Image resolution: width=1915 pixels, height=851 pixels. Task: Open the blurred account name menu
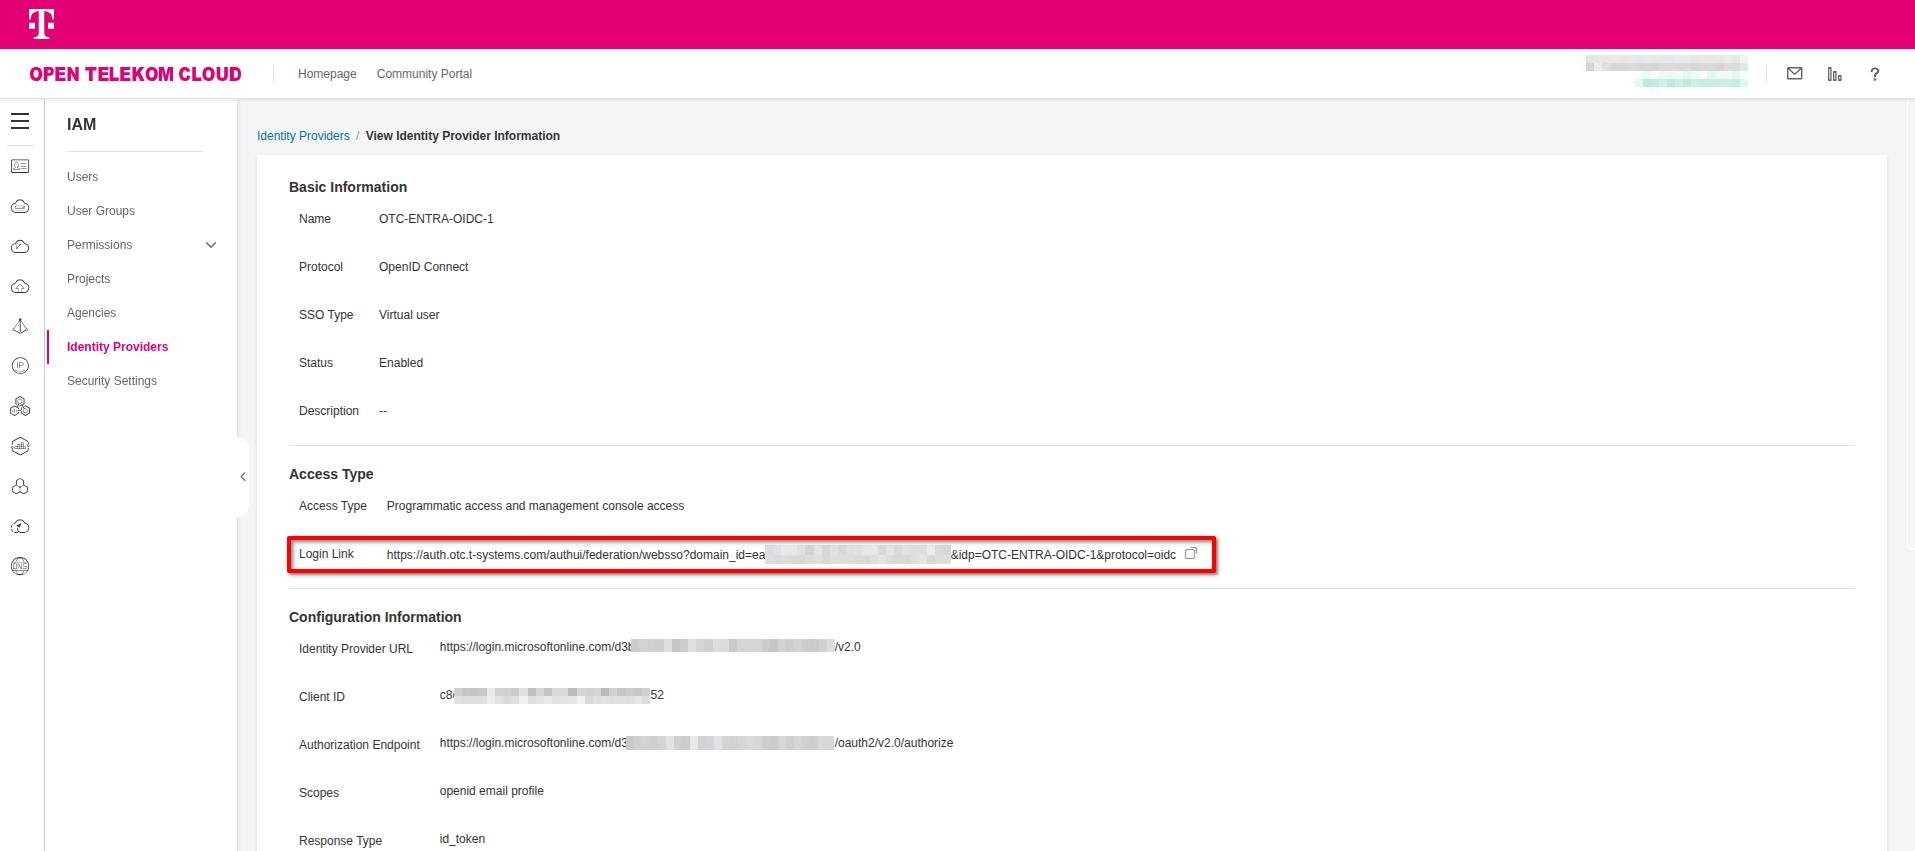click(1666, 72)
